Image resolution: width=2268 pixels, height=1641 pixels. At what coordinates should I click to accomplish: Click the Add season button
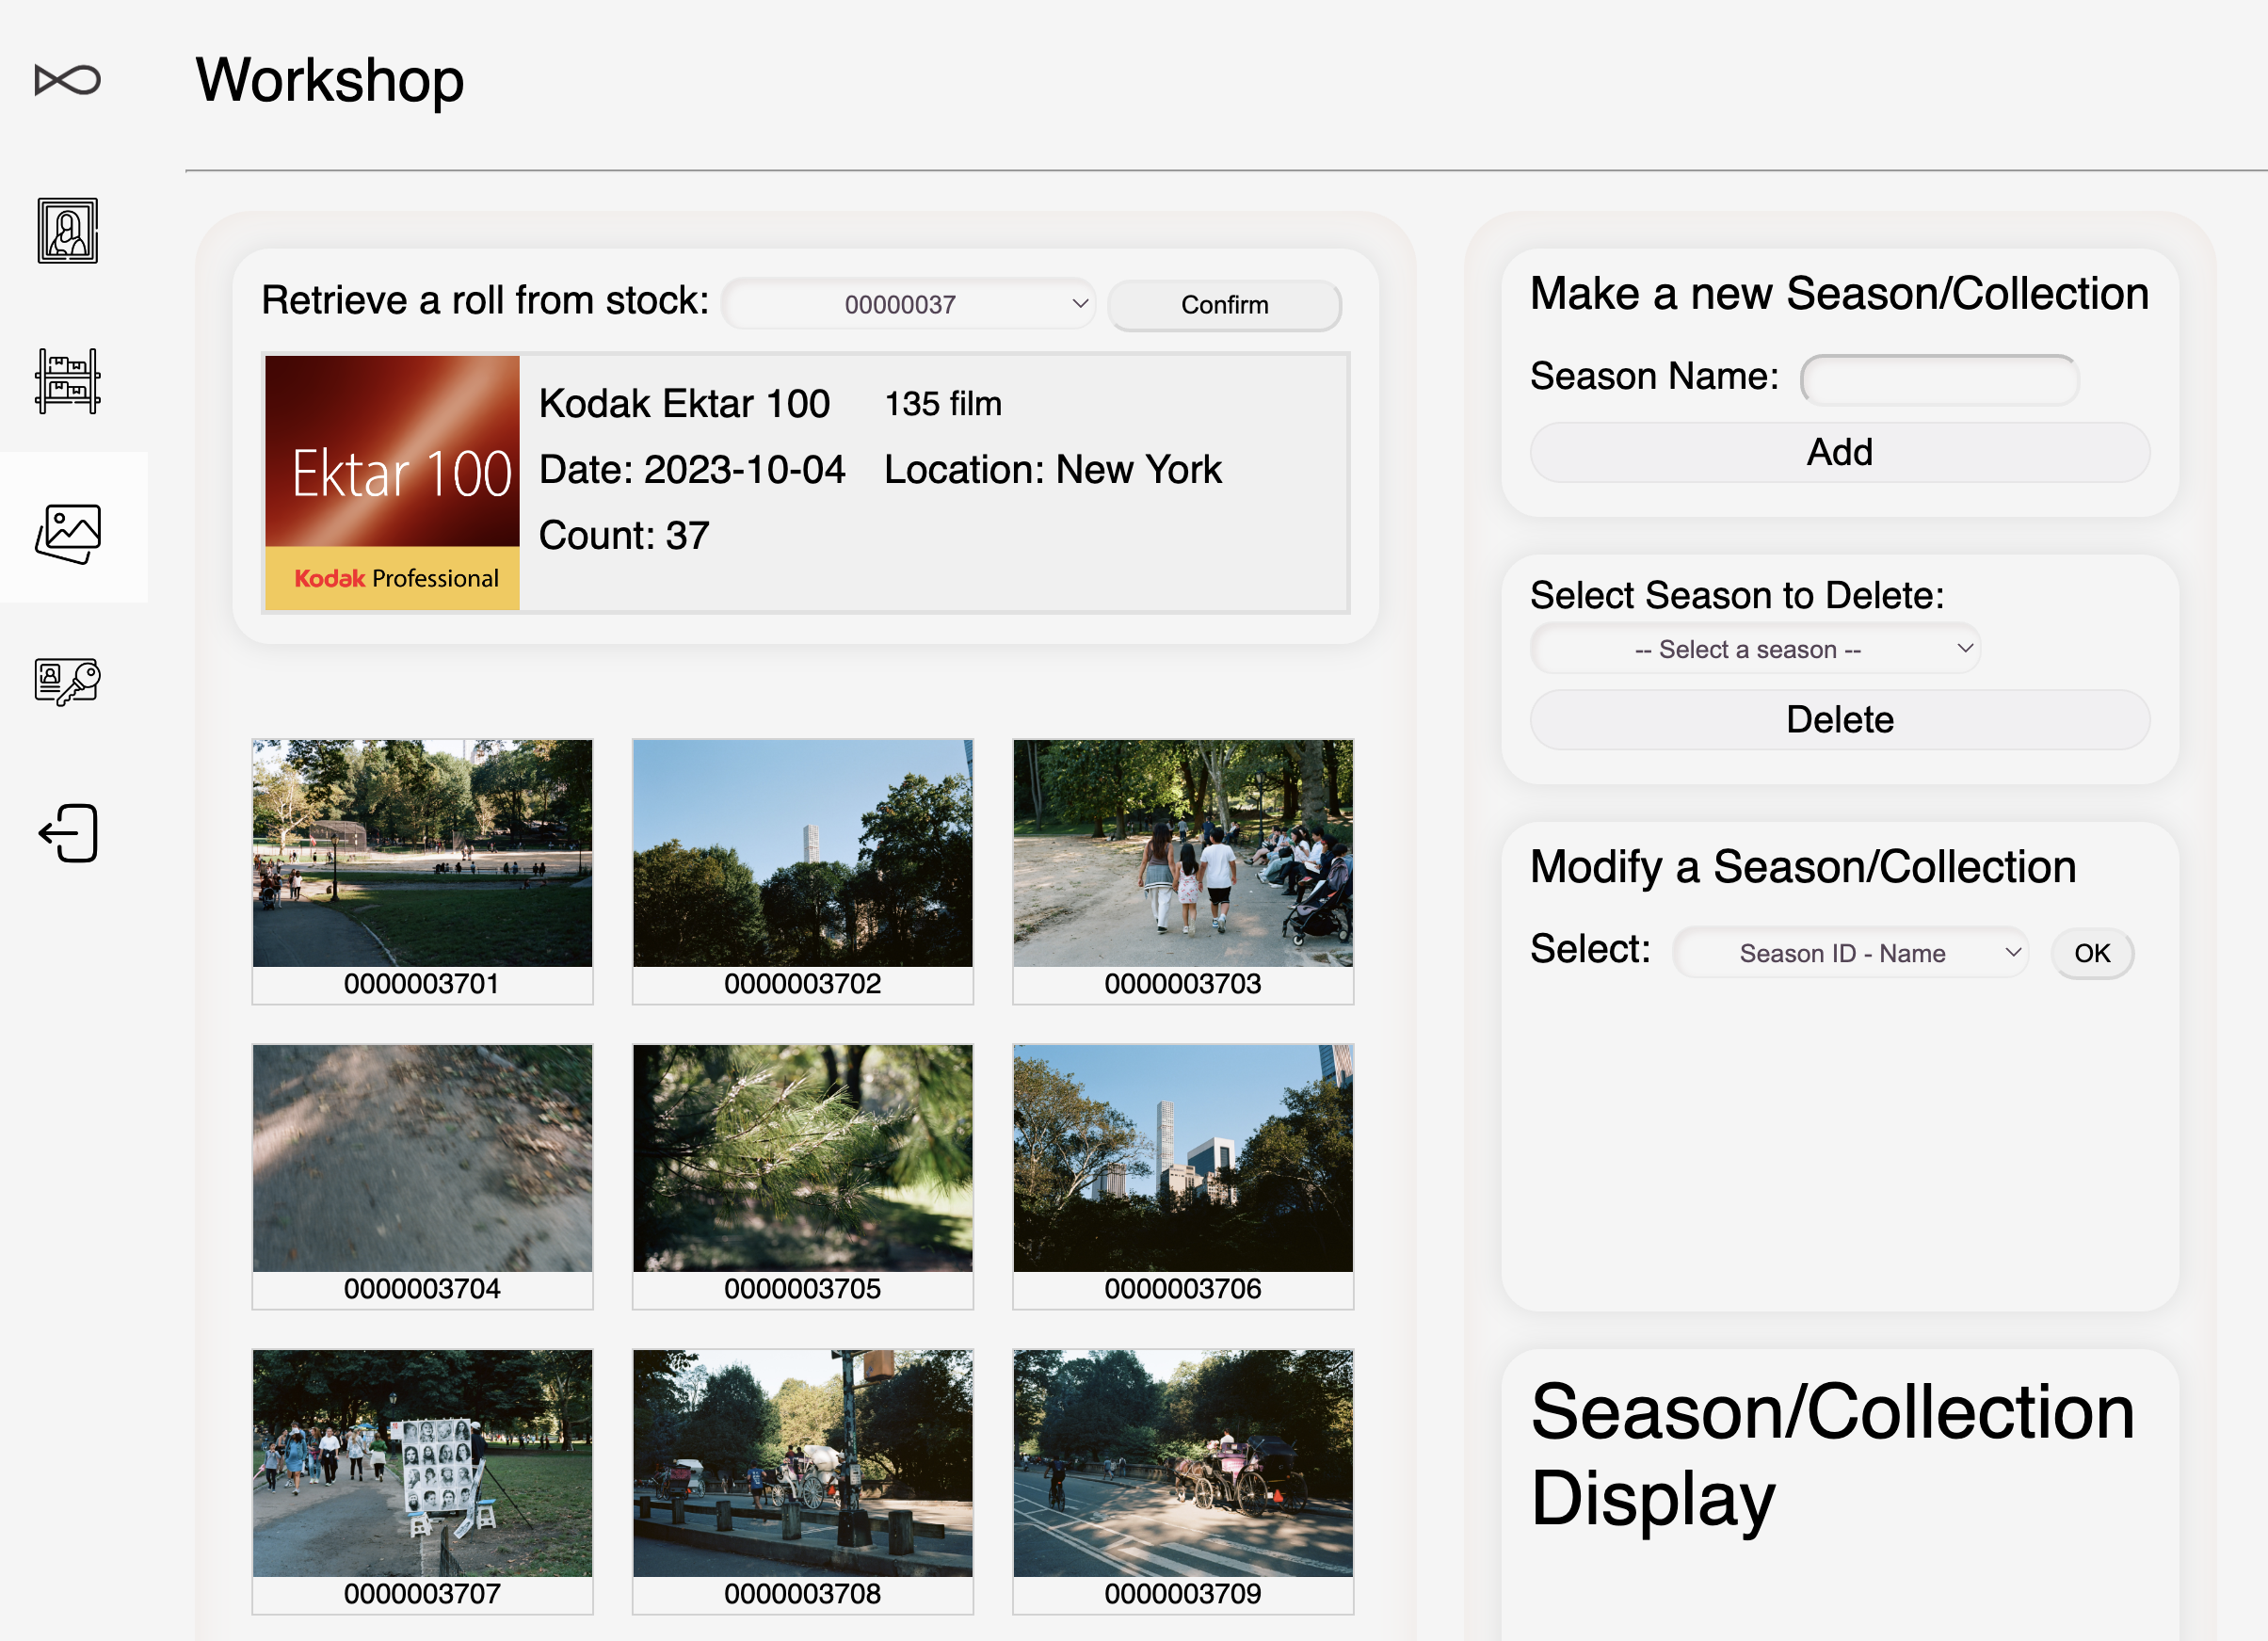[x=1839, y=452]
